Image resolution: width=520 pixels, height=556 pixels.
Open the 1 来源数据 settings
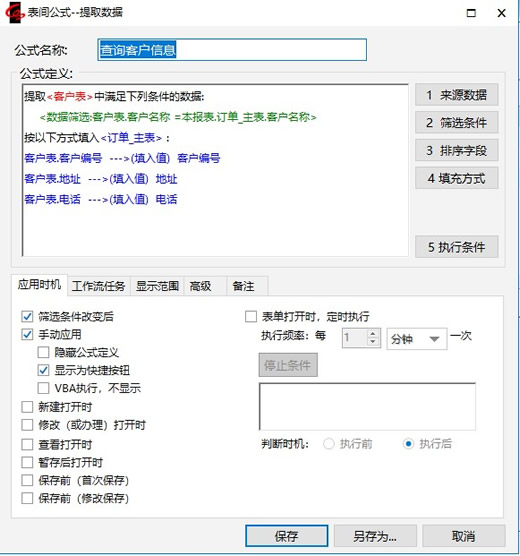pyautogui.click(x=457, y=95)
